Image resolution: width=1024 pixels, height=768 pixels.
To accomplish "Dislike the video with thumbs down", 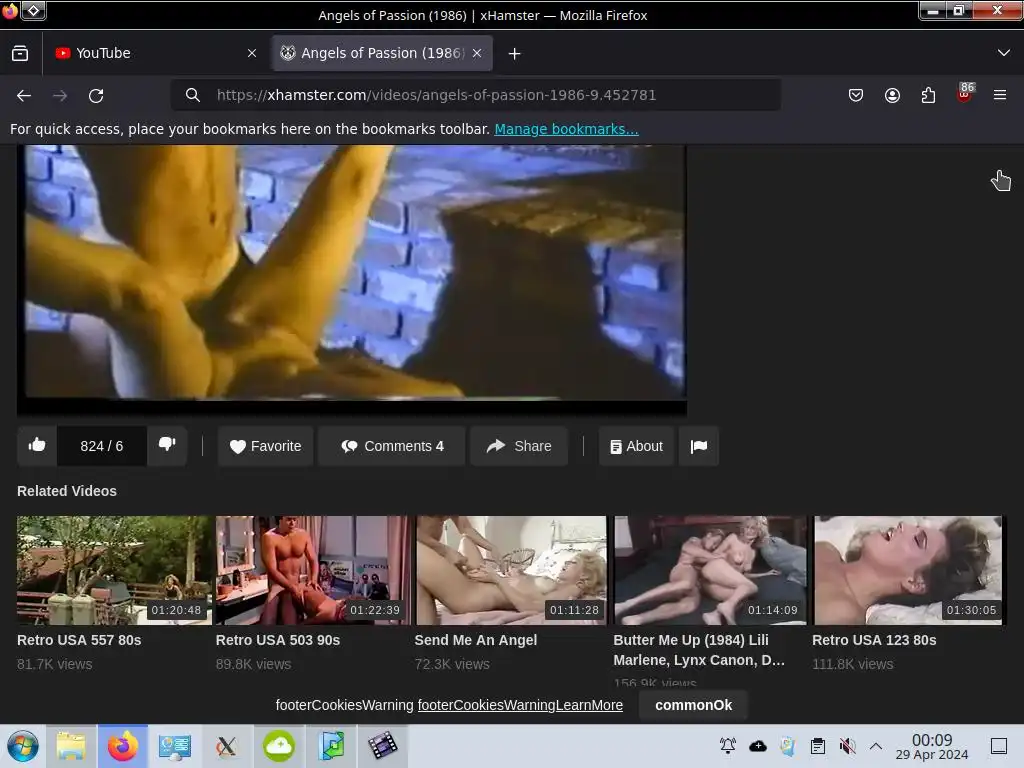I will coord(167,445).
